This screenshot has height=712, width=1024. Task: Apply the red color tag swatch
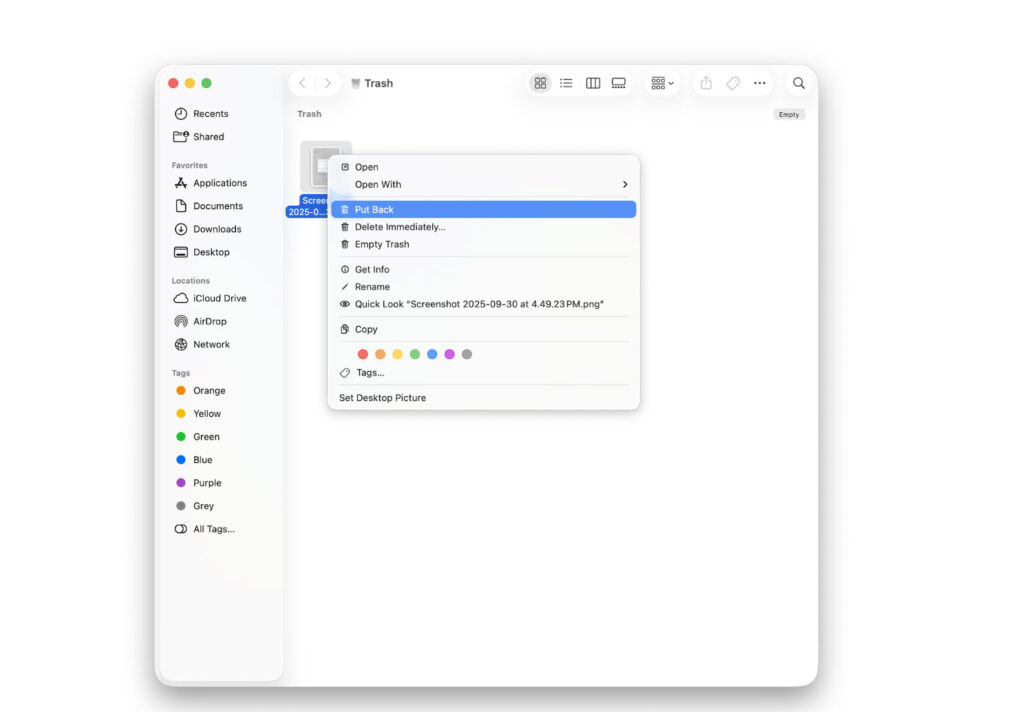click(x=363, y=354)
